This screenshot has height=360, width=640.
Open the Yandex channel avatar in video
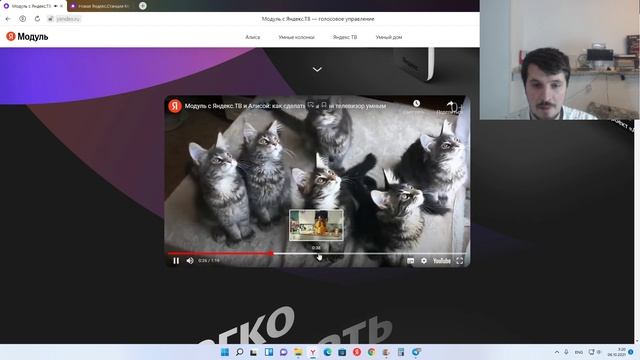175,106
